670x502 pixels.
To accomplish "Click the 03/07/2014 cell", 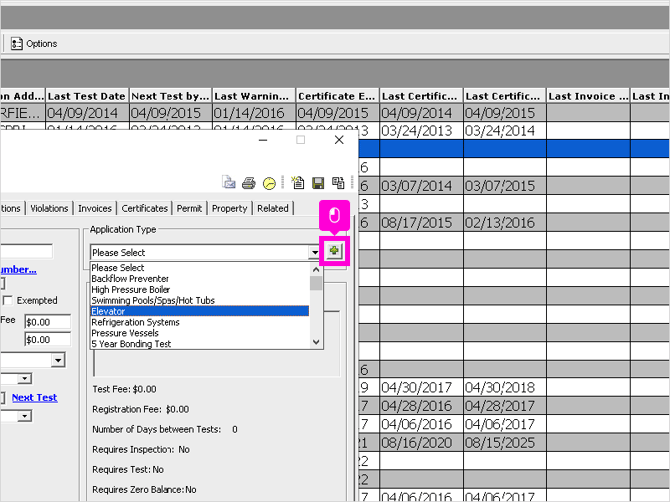I will click(x=421, y=186).
